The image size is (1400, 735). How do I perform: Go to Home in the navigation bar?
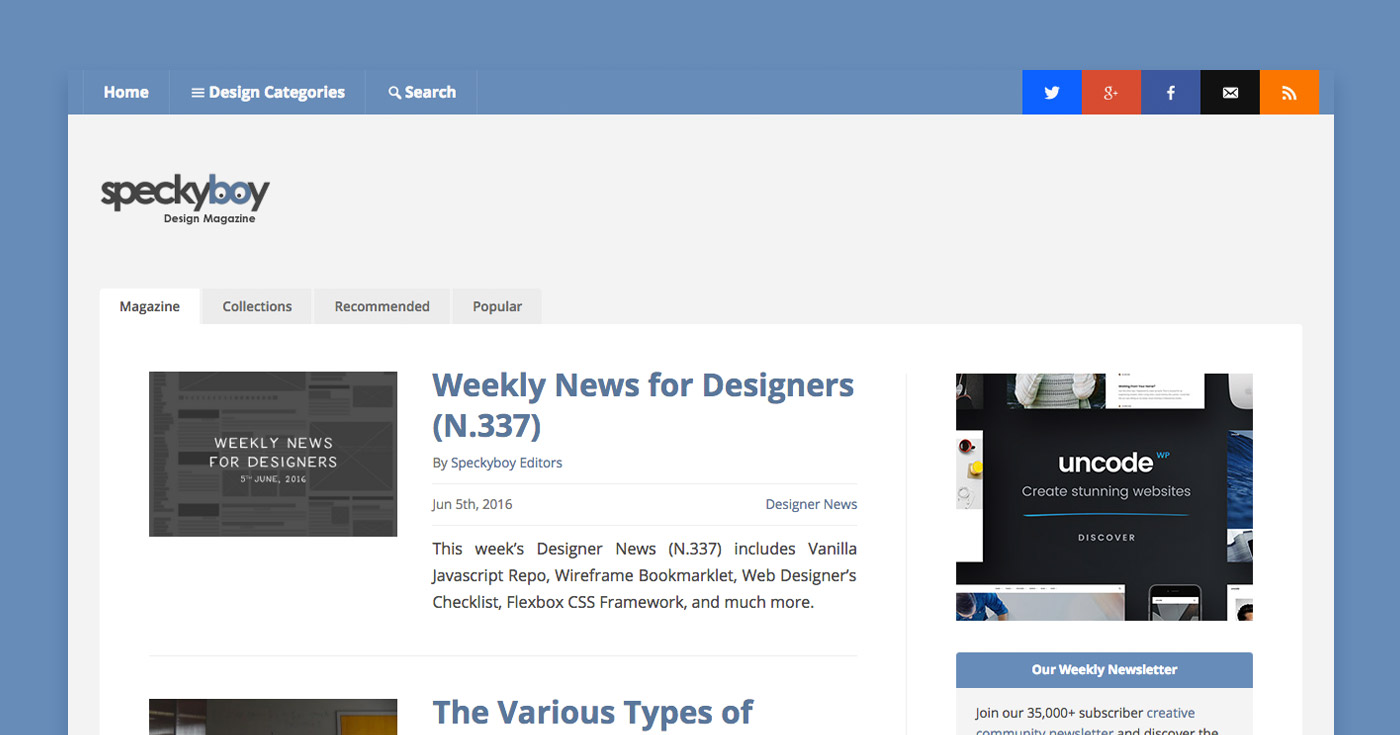[x=126, y=91]
